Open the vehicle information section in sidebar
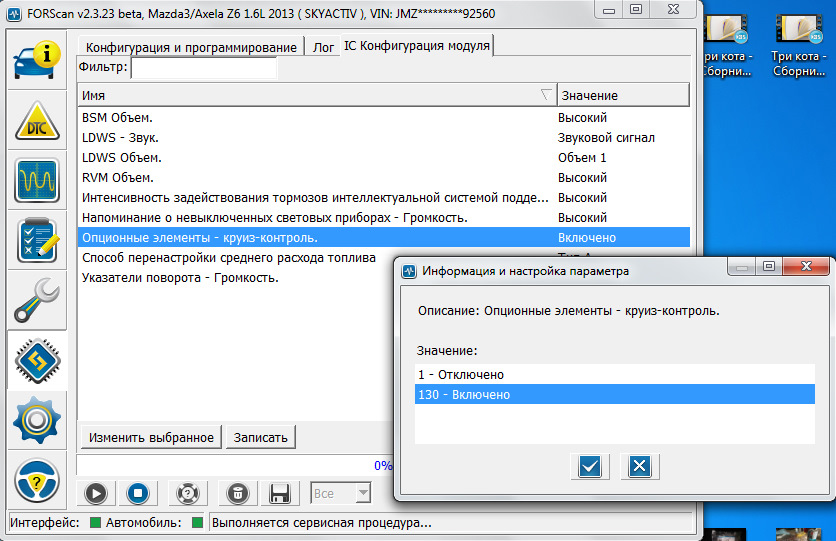This screenshot has width=836, height=541. (x=37, y=60)
